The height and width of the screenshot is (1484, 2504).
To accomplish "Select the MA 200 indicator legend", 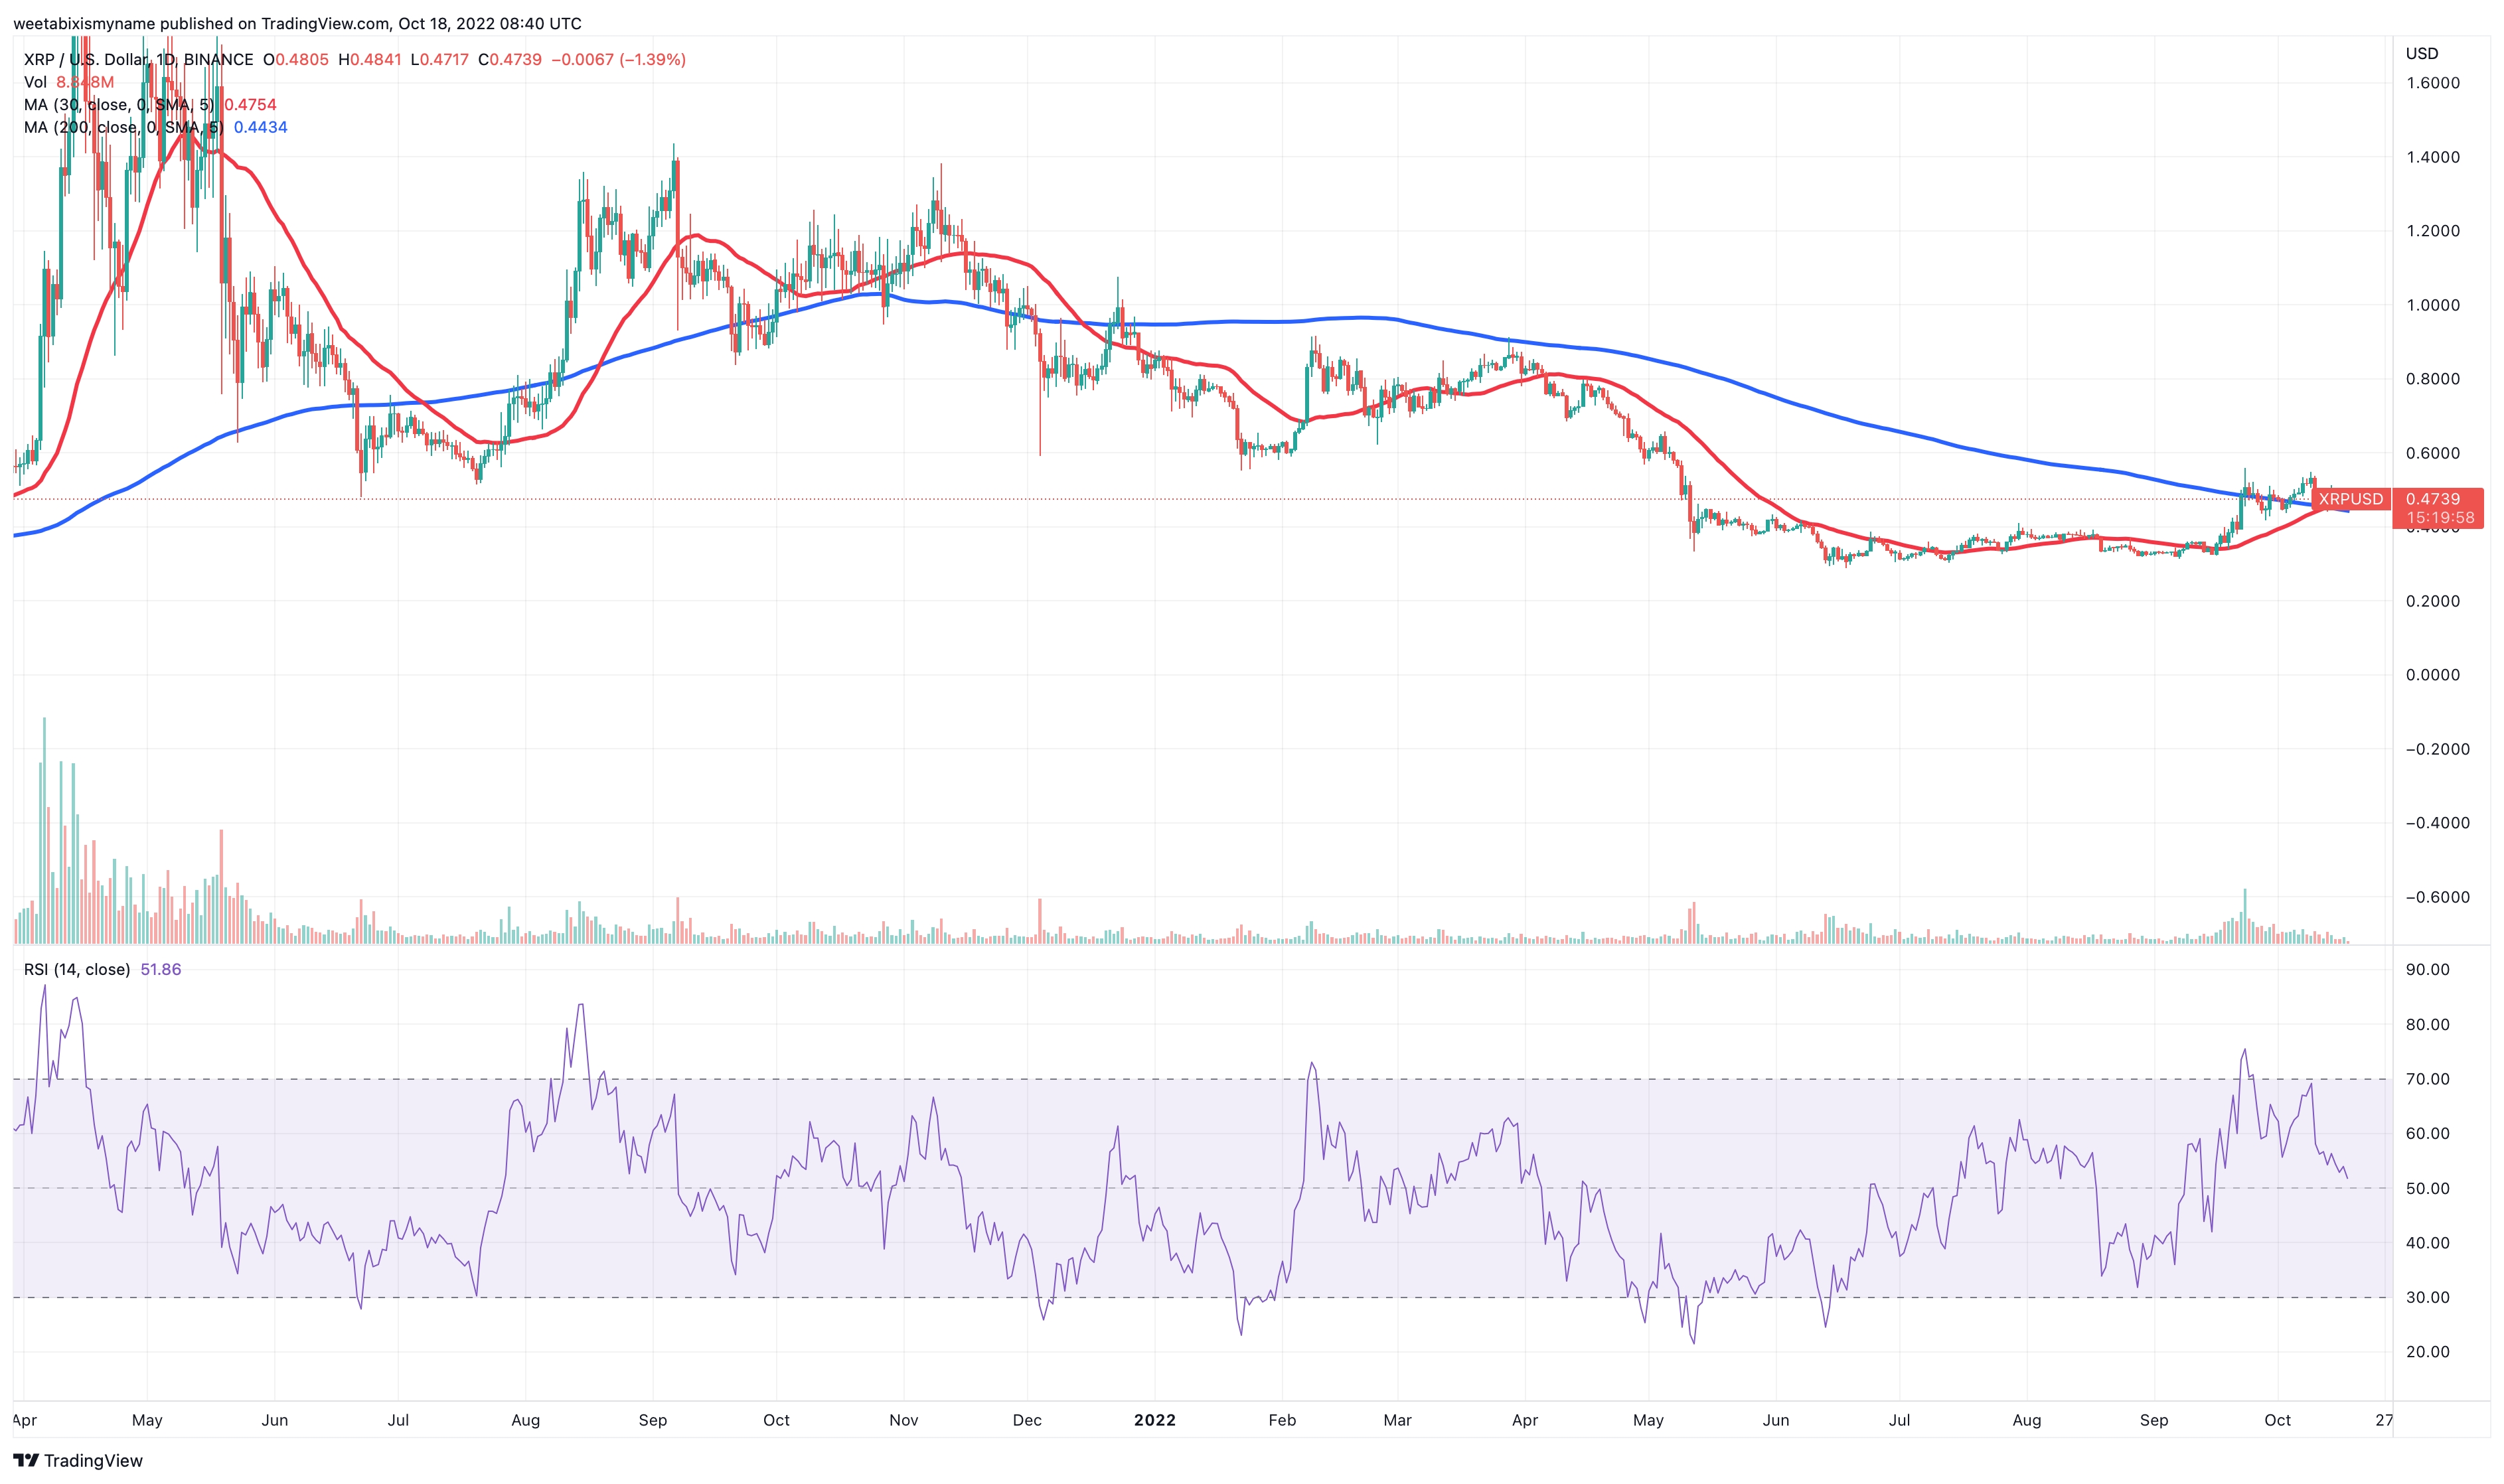I will coord(155,127).
